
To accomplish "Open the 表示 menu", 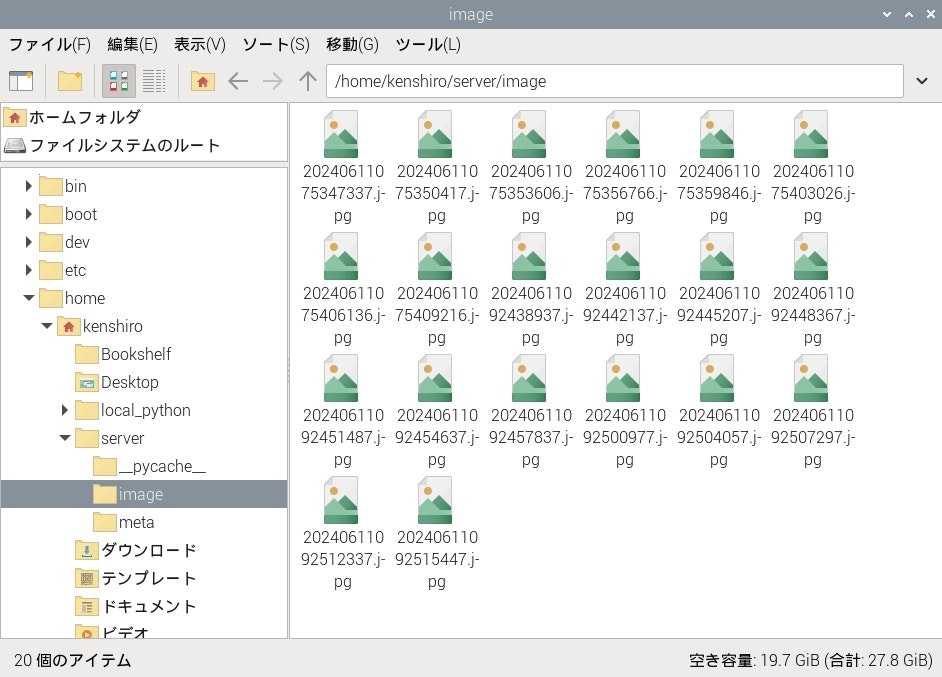I will [x=198, y=44].
